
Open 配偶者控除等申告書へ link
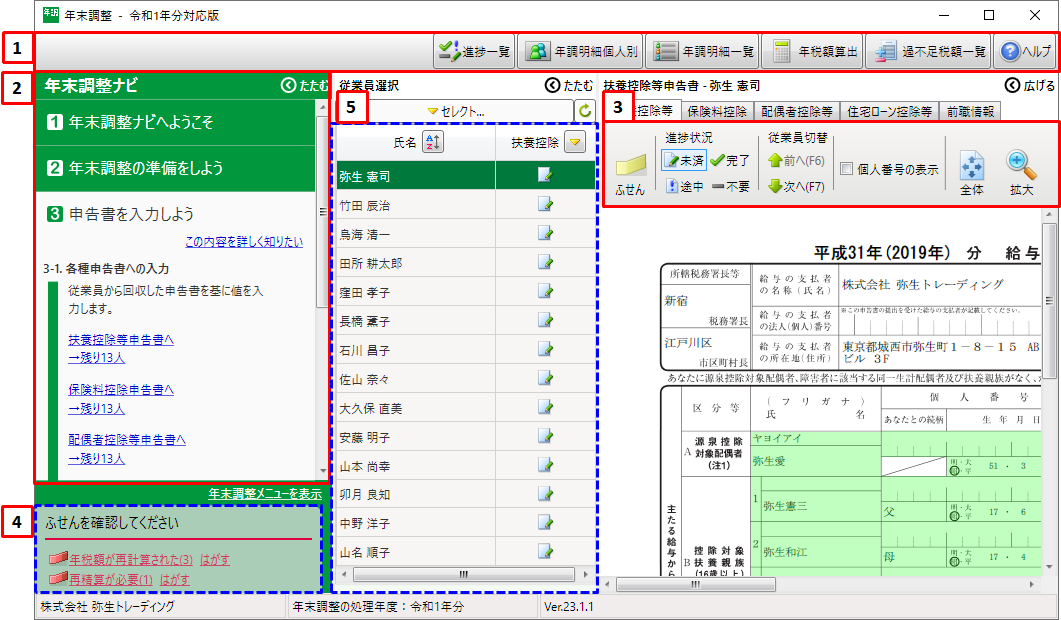click(x=127, y=440)
